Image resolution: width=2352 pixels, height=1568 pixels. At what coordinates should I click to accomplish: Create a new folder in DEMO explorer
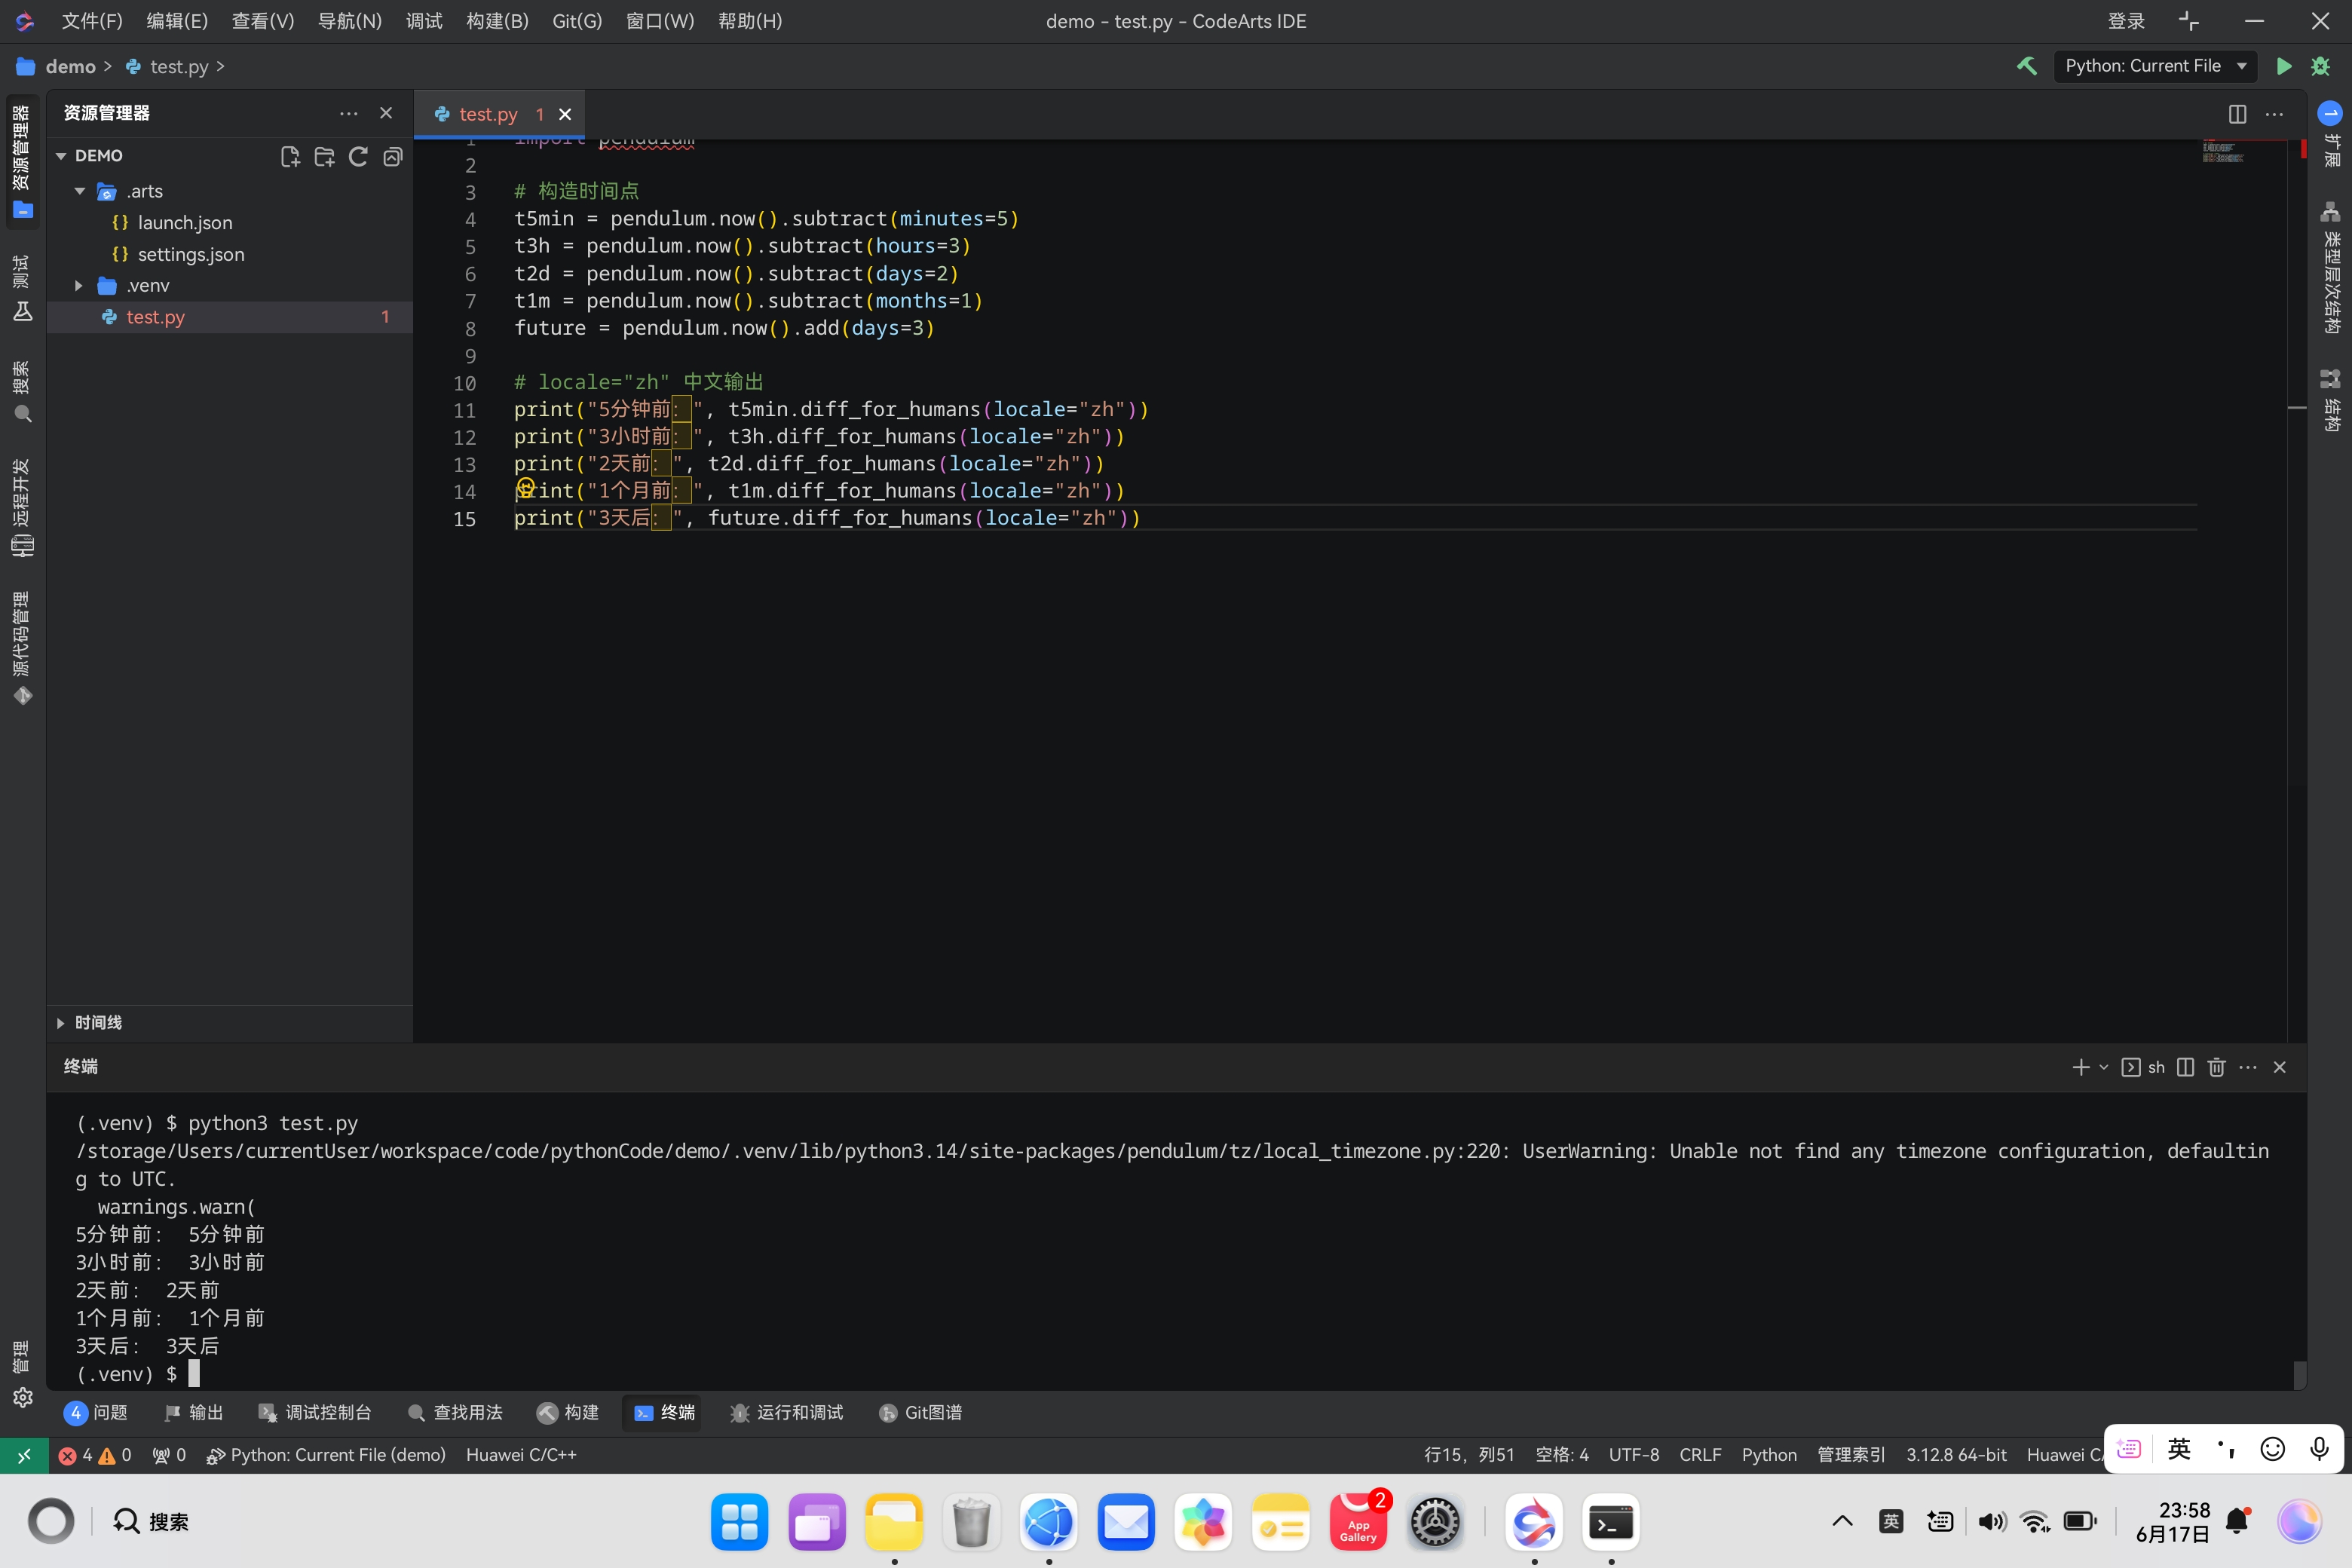324,156
